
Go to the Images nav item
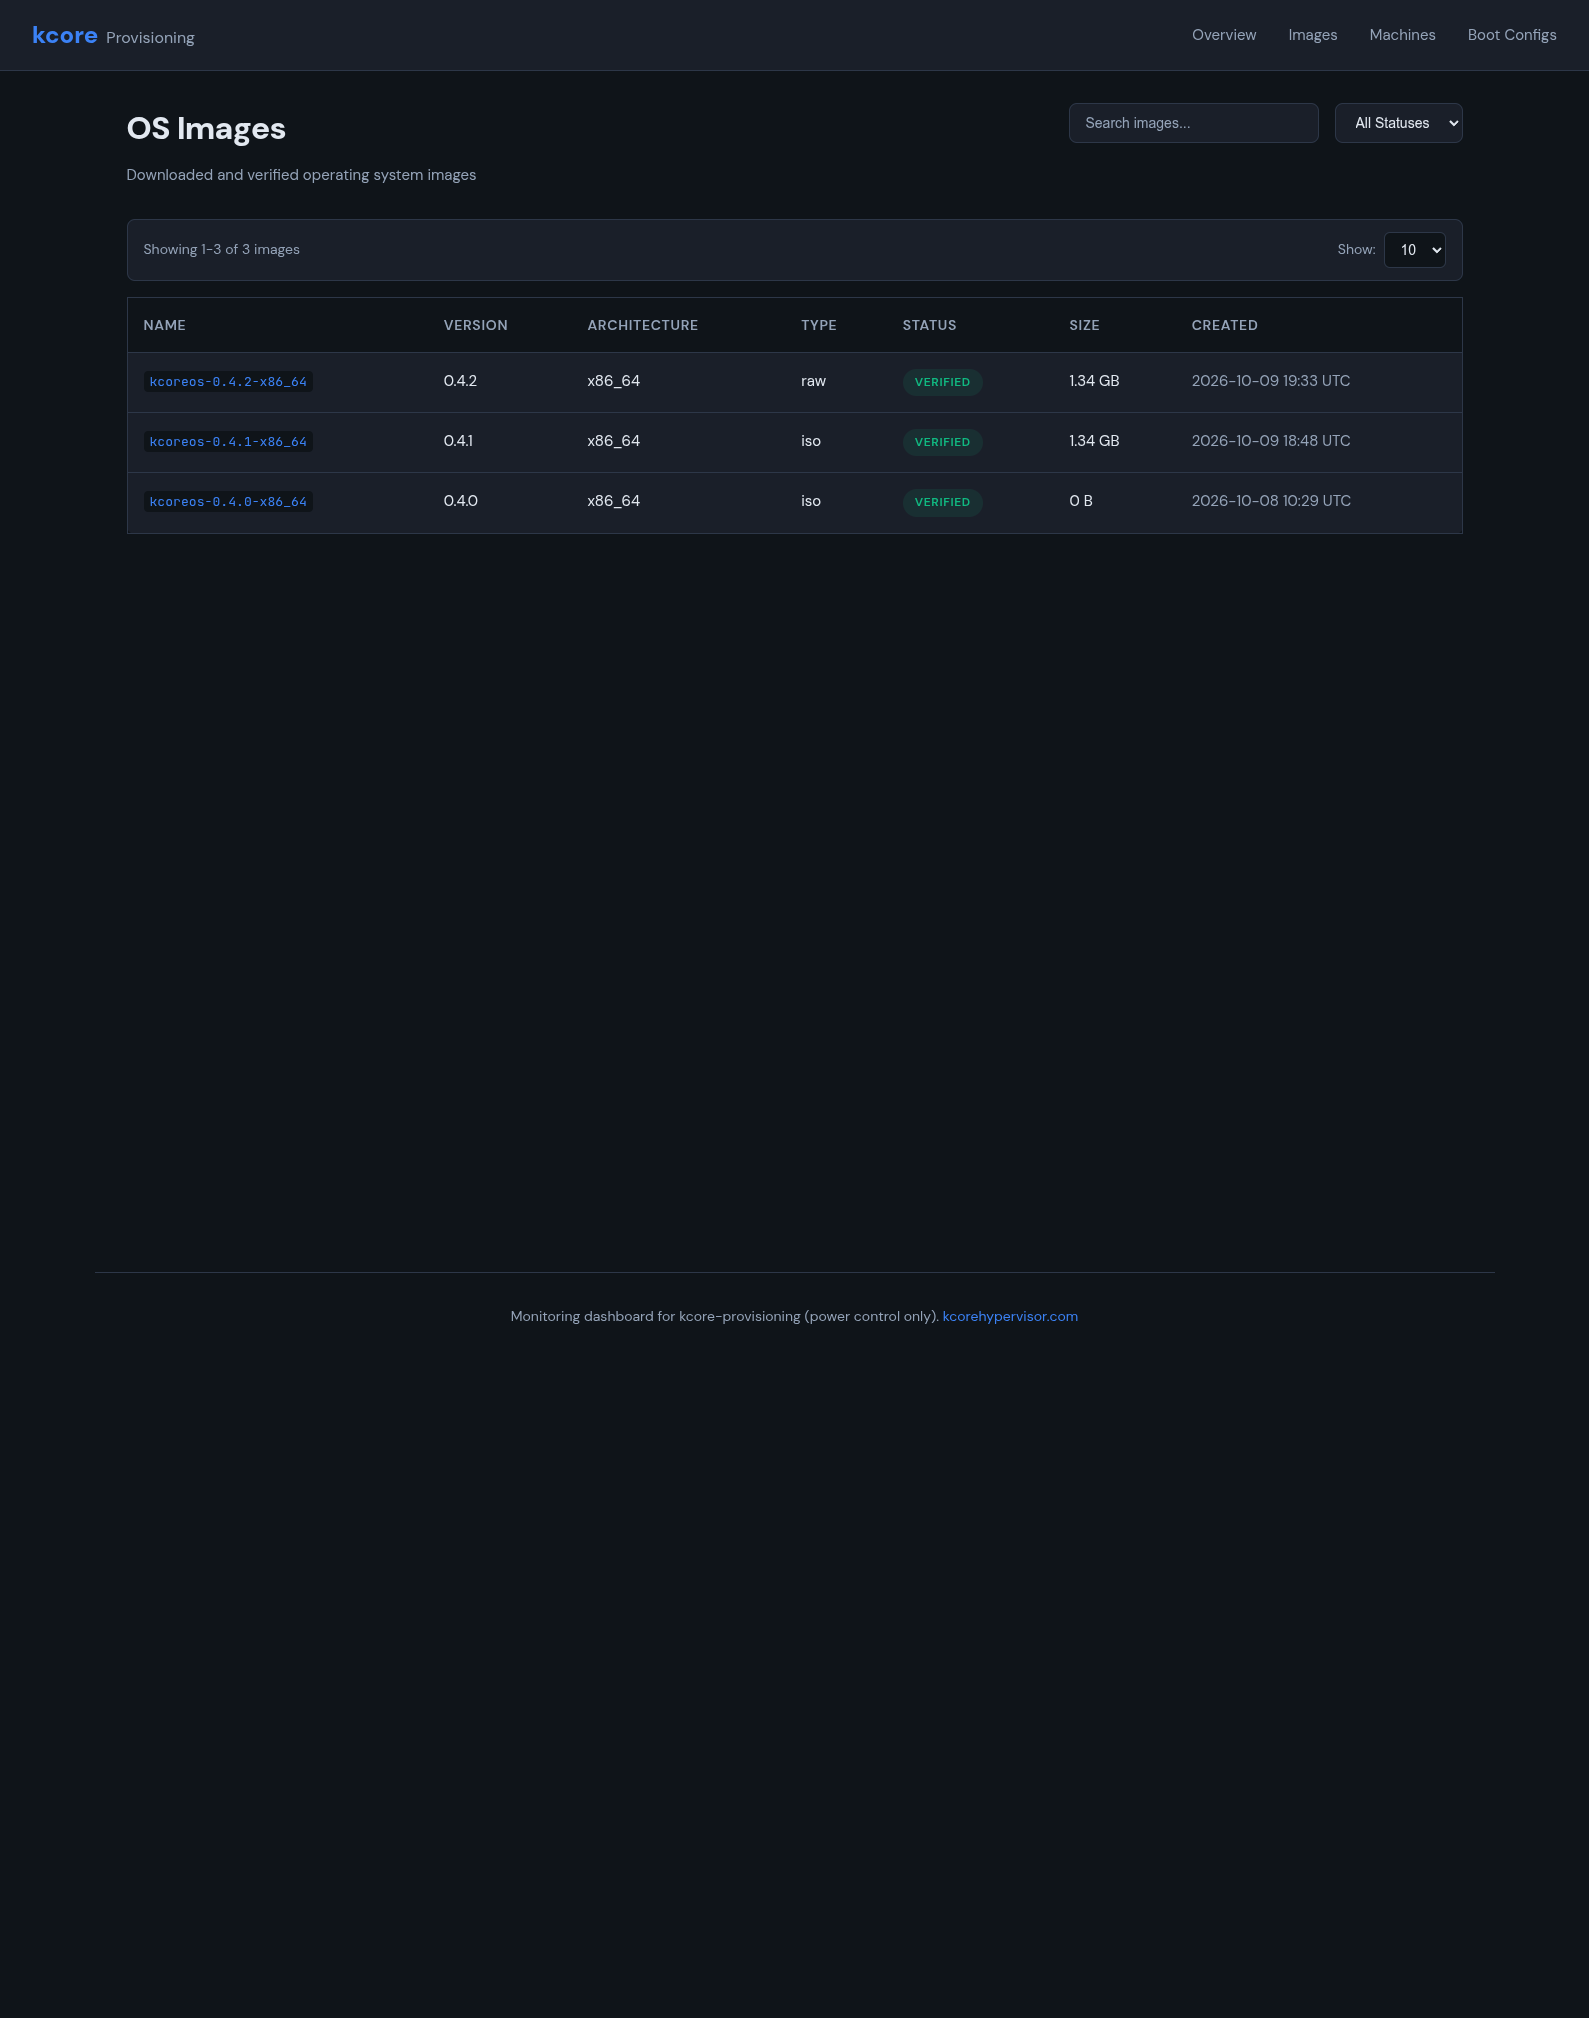tap(1313, 35)
